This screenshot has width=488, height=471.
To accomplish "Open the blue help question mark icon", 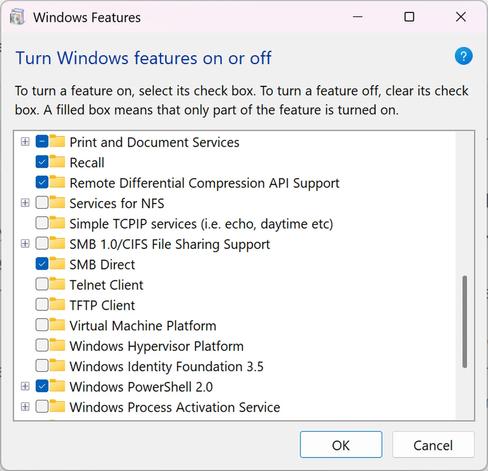I will pos(464,56).
